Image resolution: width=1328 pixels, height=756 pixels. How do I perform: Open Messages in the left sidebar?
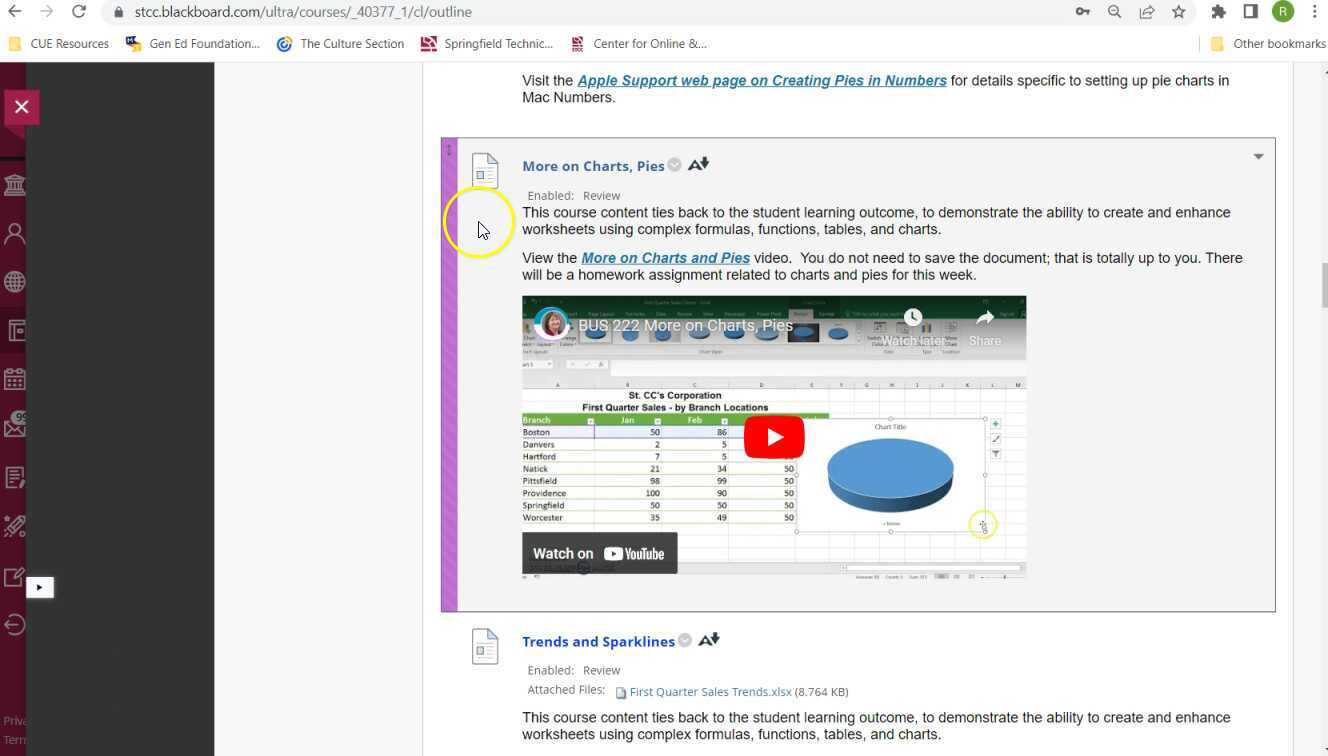tap(15, 424)
